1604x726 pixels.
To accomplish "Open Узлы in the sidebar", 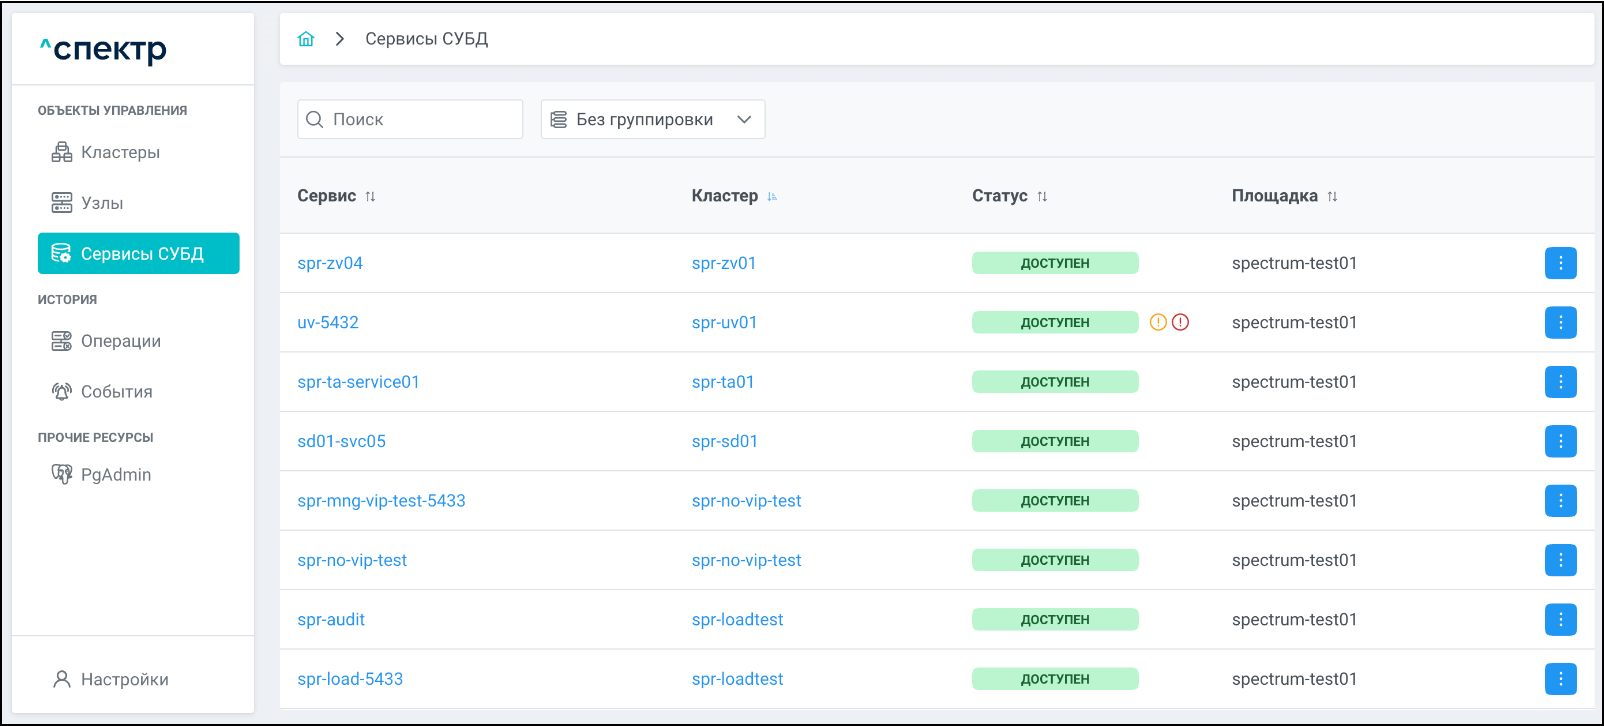I will pos(102,203).
